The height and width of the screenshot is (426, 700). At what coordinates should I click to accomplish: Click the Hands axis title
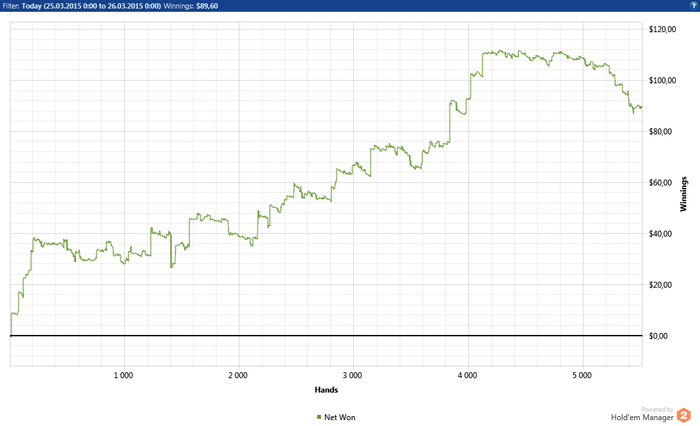coord(326,390)
